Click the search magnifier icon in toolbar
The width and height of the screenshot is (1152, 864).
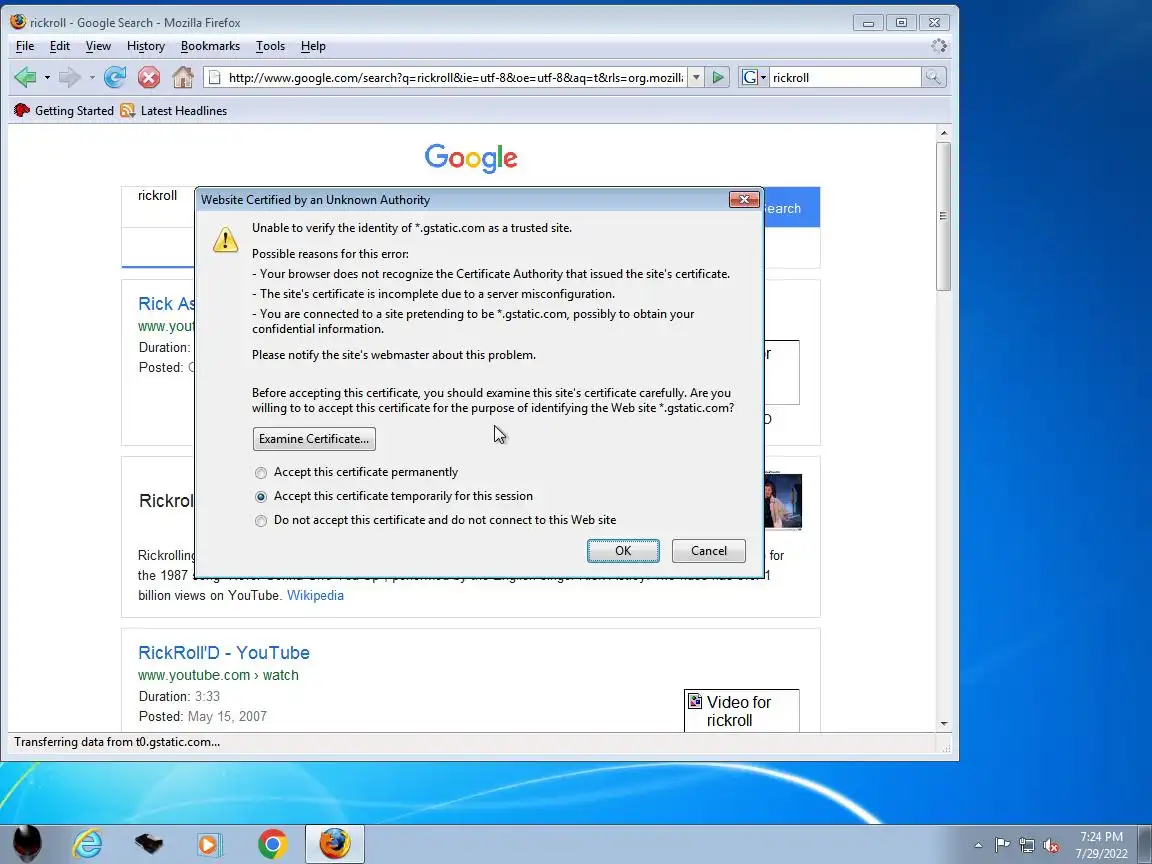[933, 77]
